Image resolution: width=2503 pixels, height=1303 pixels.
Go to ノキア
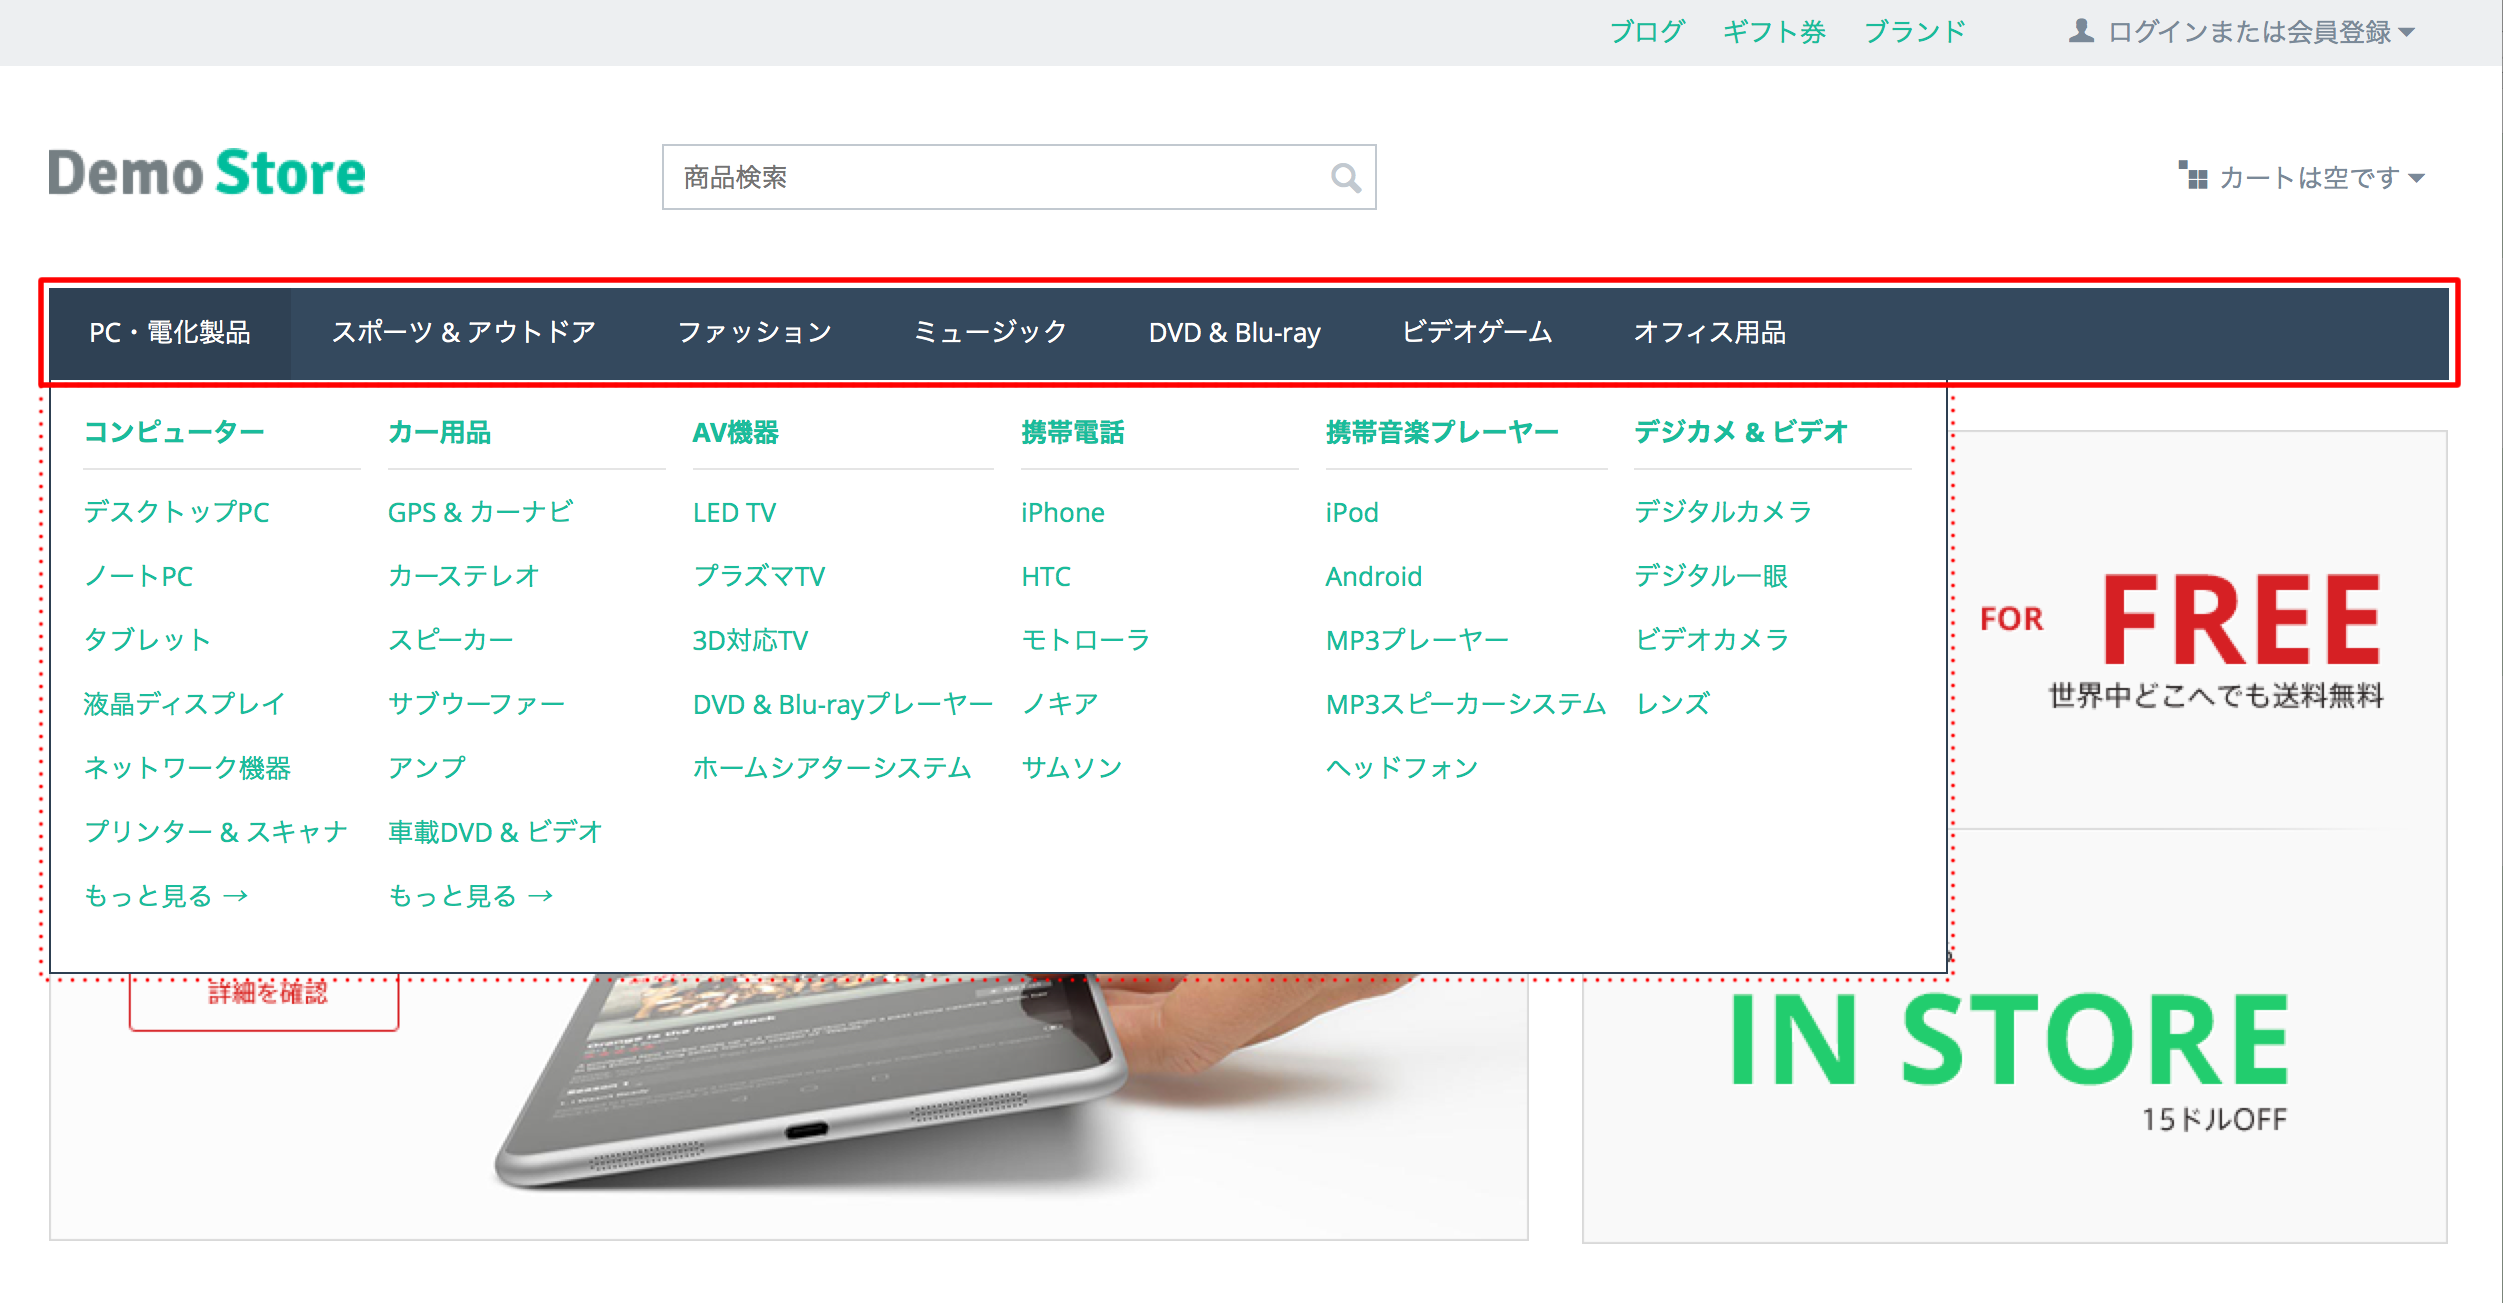pyautogui.click(x=1060, y=705)
